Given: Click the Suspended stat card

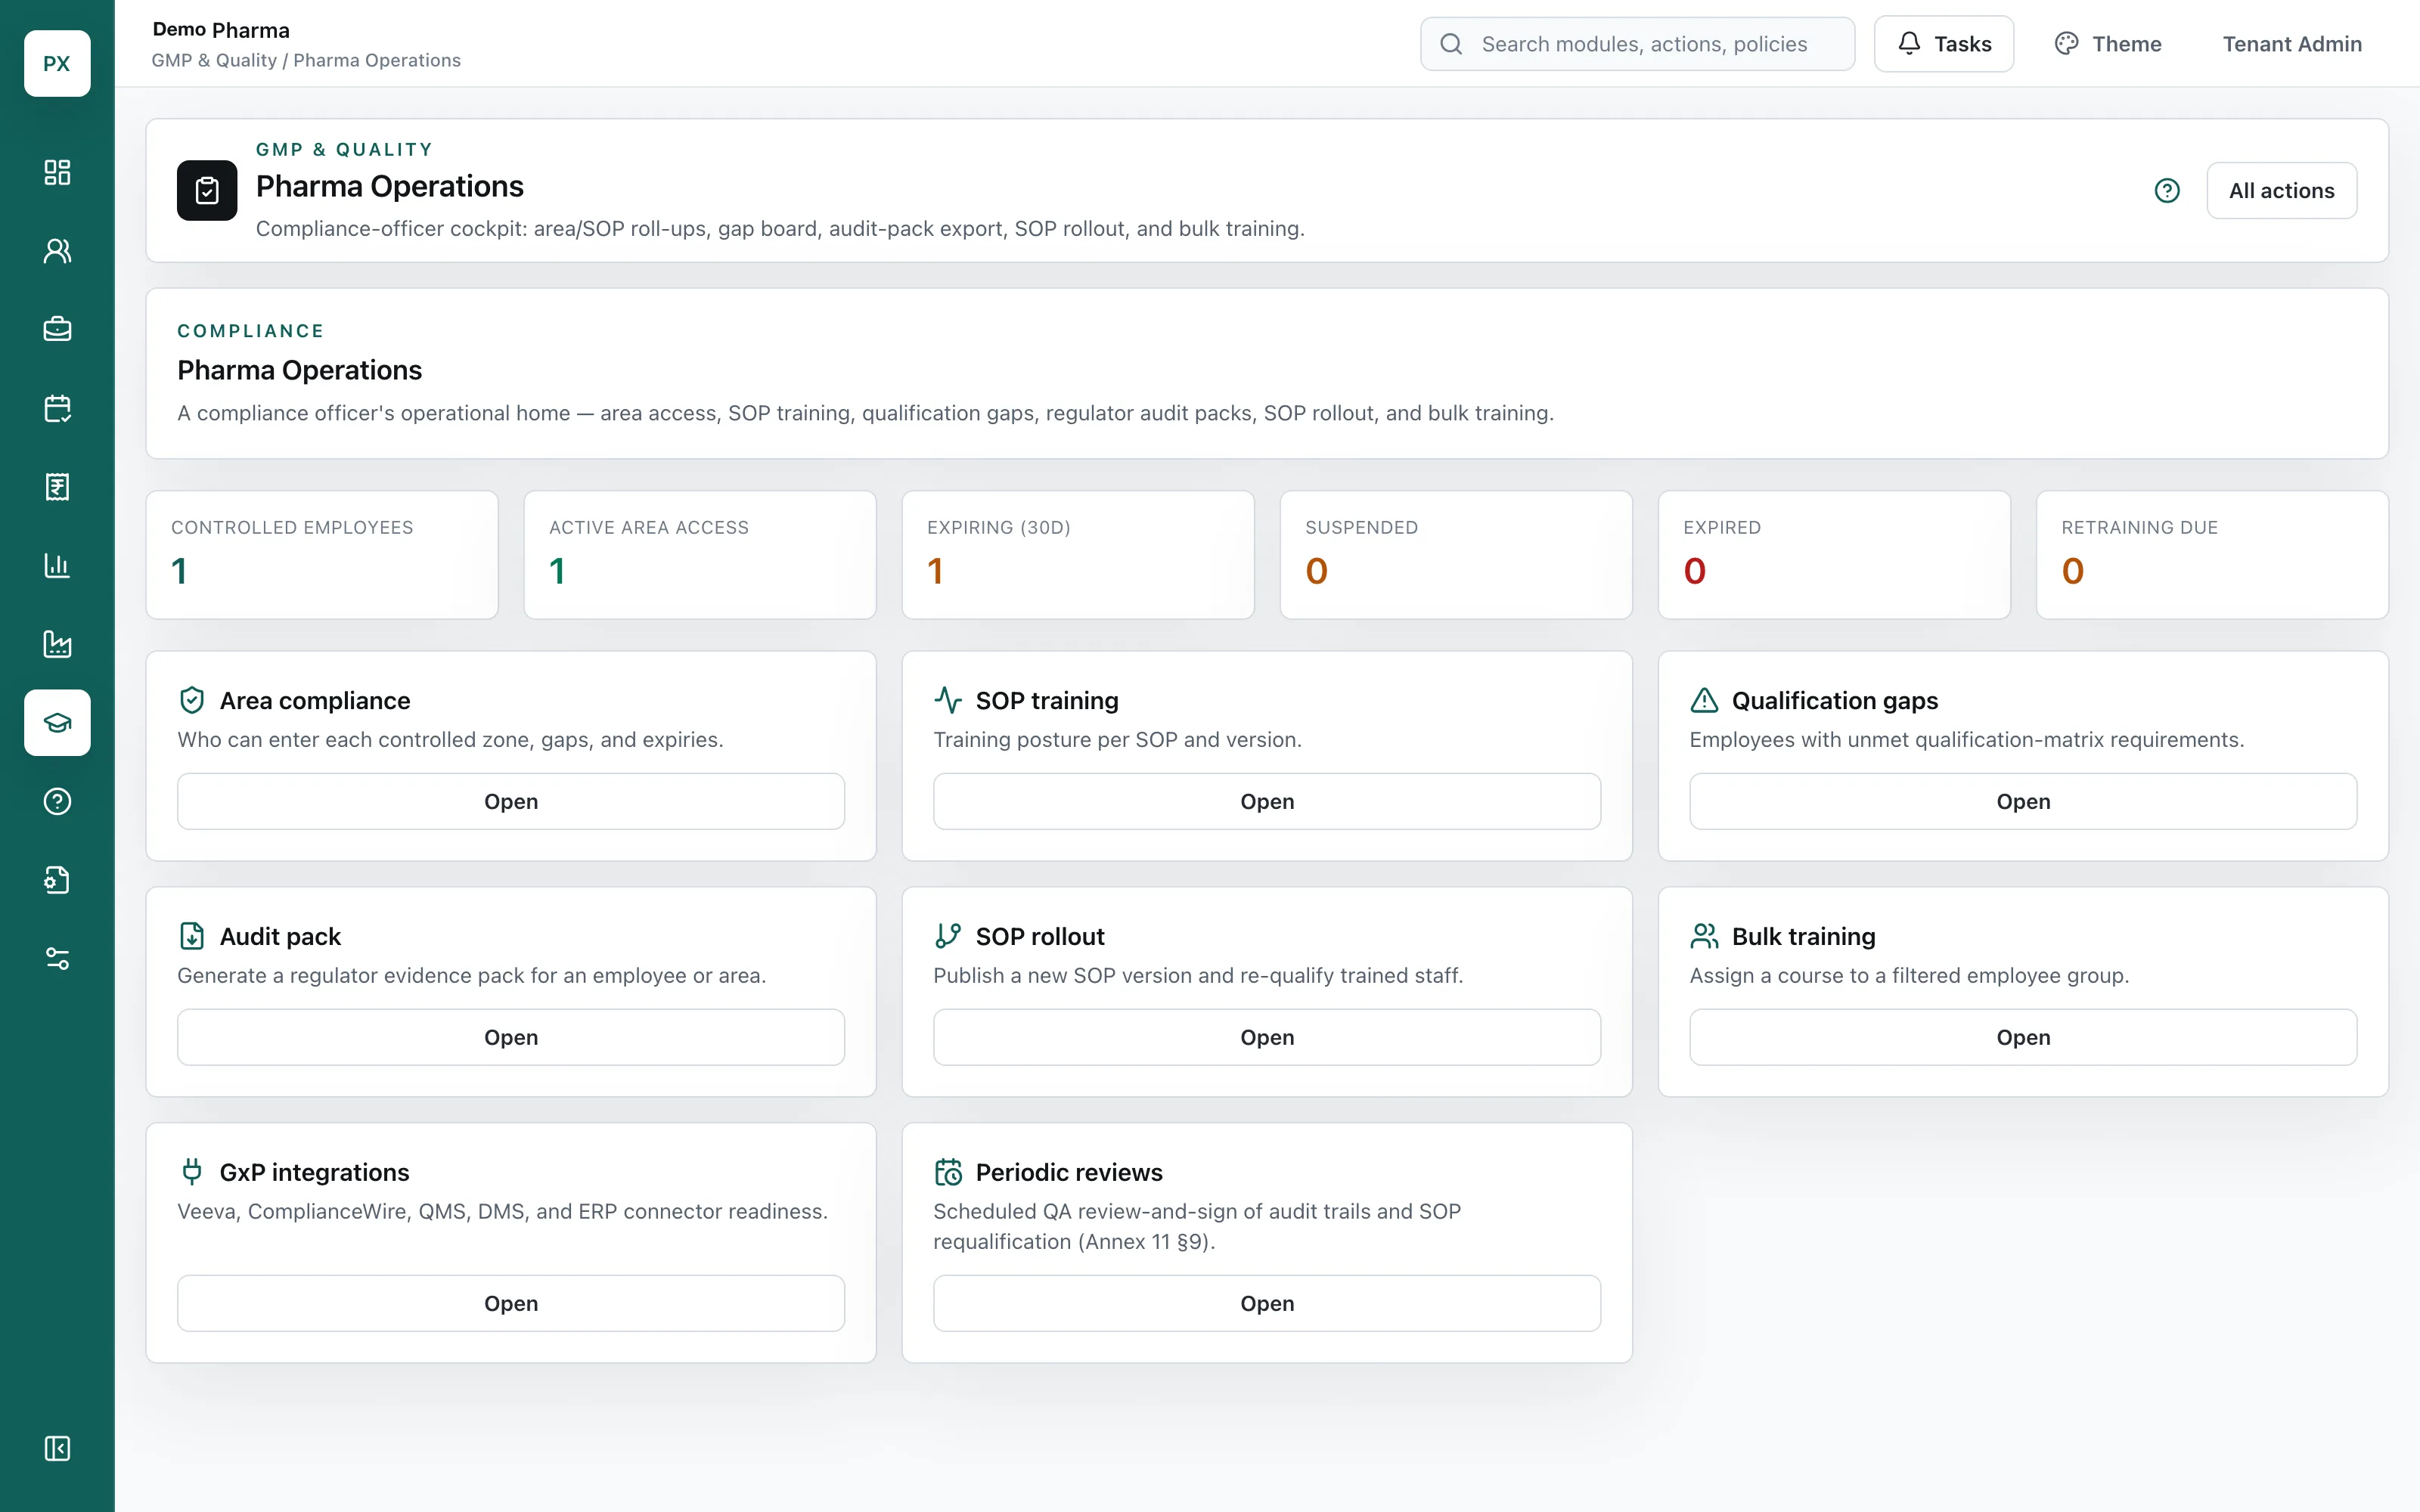Looking at the screenshot, I should pyautogui.click(x=1456, y=555).
